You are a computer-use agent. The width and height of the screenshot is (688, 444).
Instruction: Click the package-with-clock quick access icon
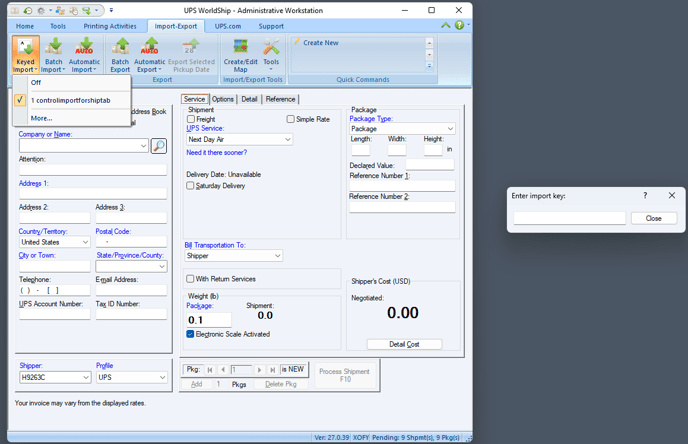[73, 10]
